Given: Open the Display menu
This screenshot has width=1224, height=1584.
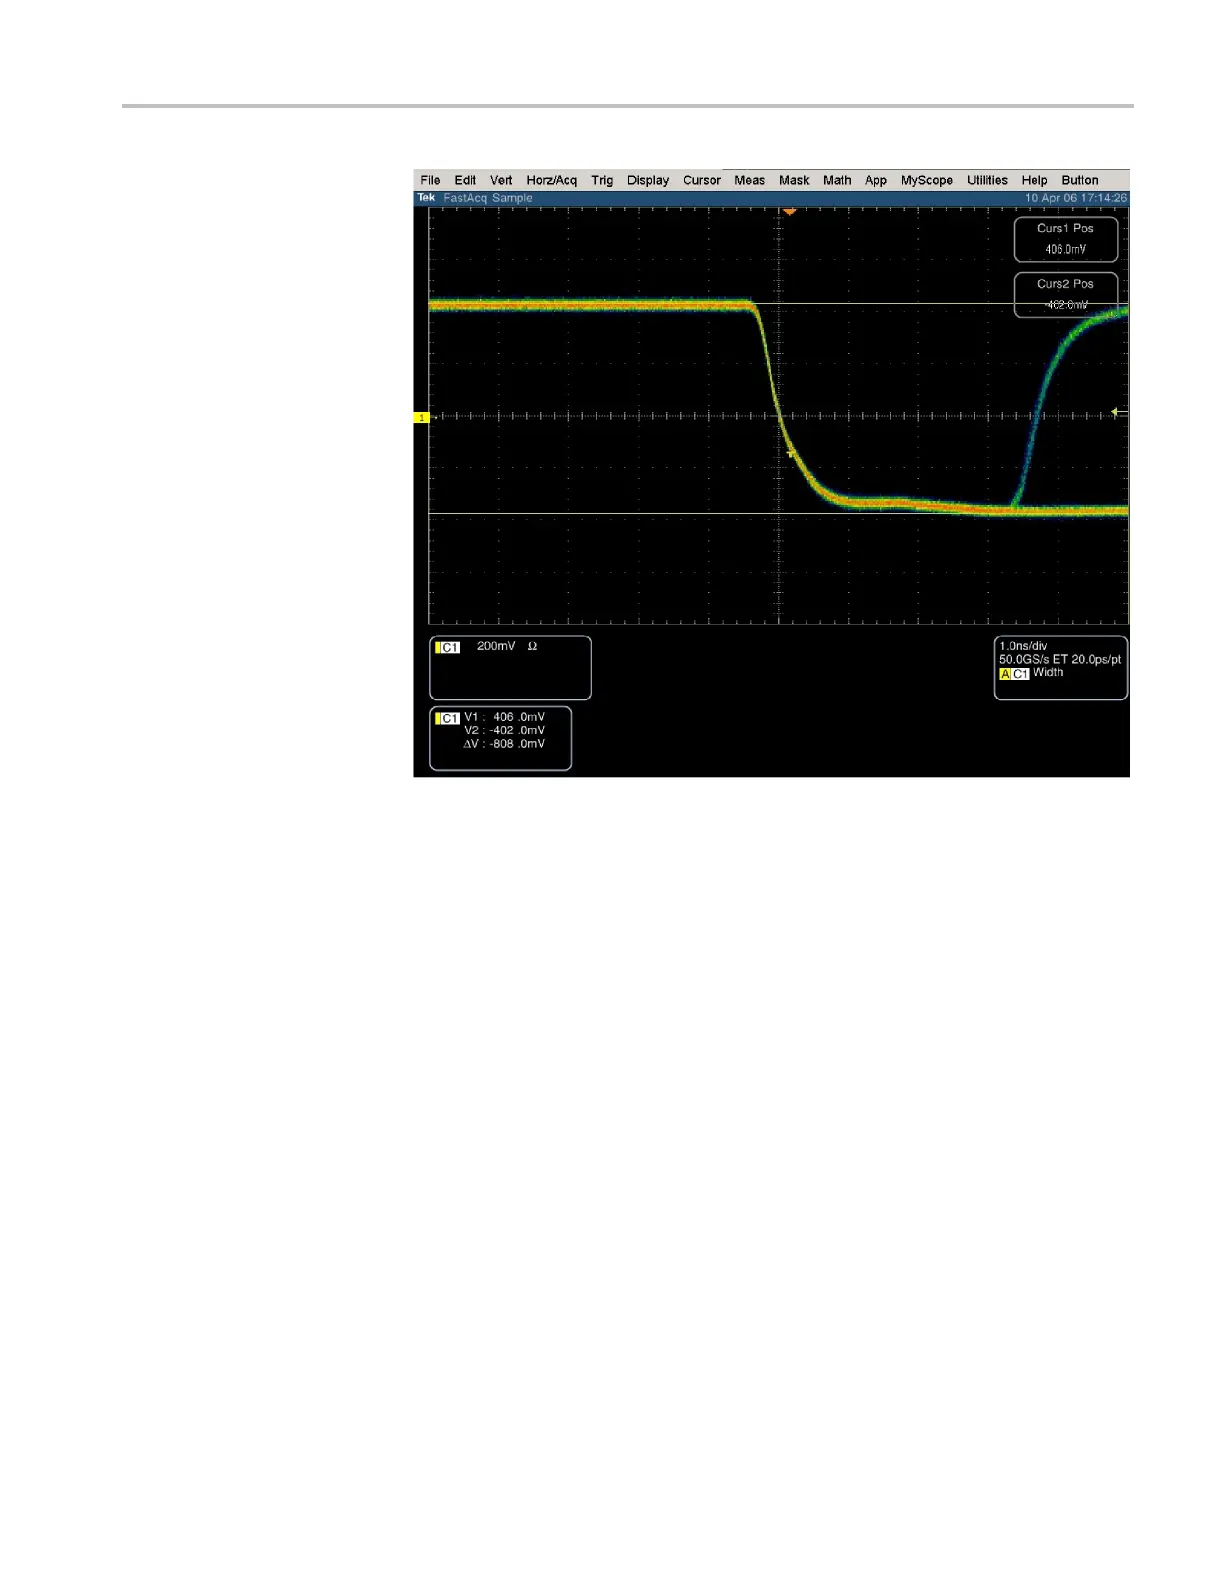Looking at the screenshot, I should click(x=648, y=181).
